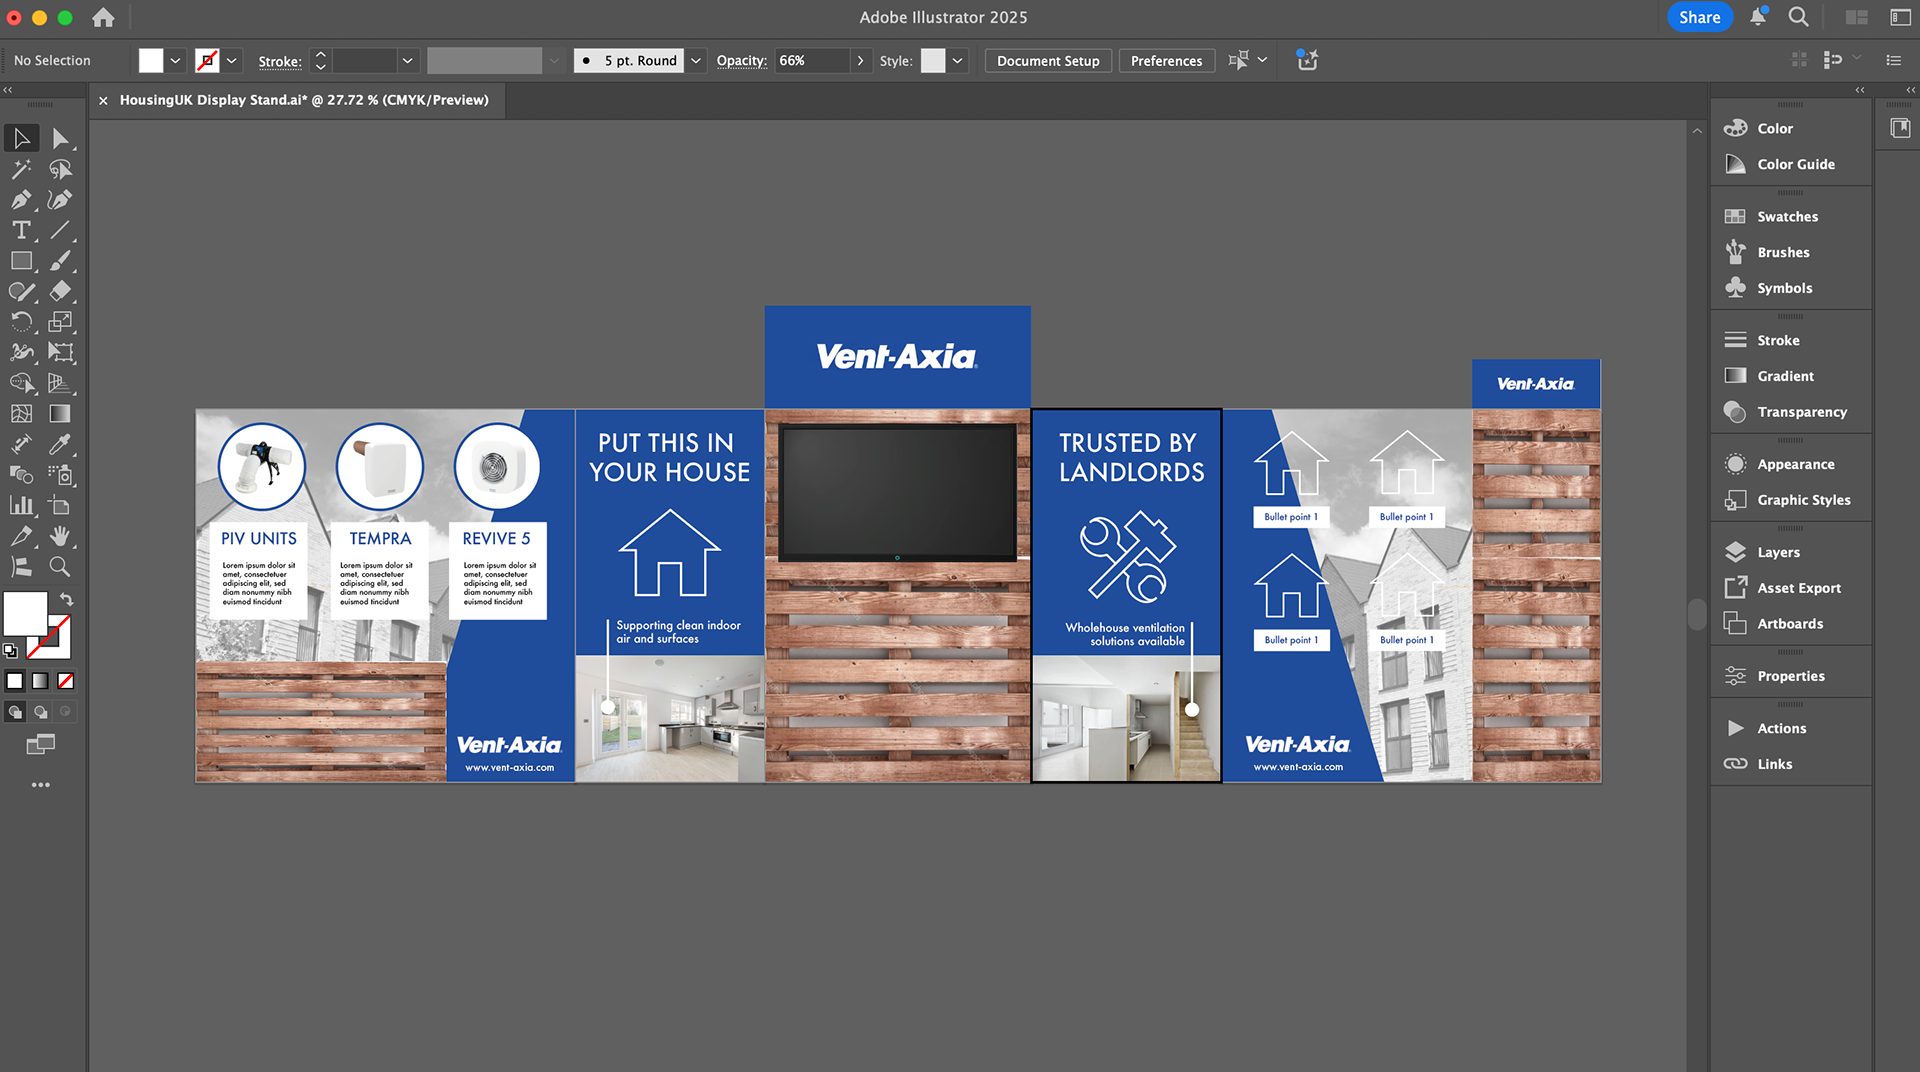This screenshot has width=1920, height=1072.
Task: Select the HousingUK Display Stand.ai document tab
Action: tap(304, 100)
